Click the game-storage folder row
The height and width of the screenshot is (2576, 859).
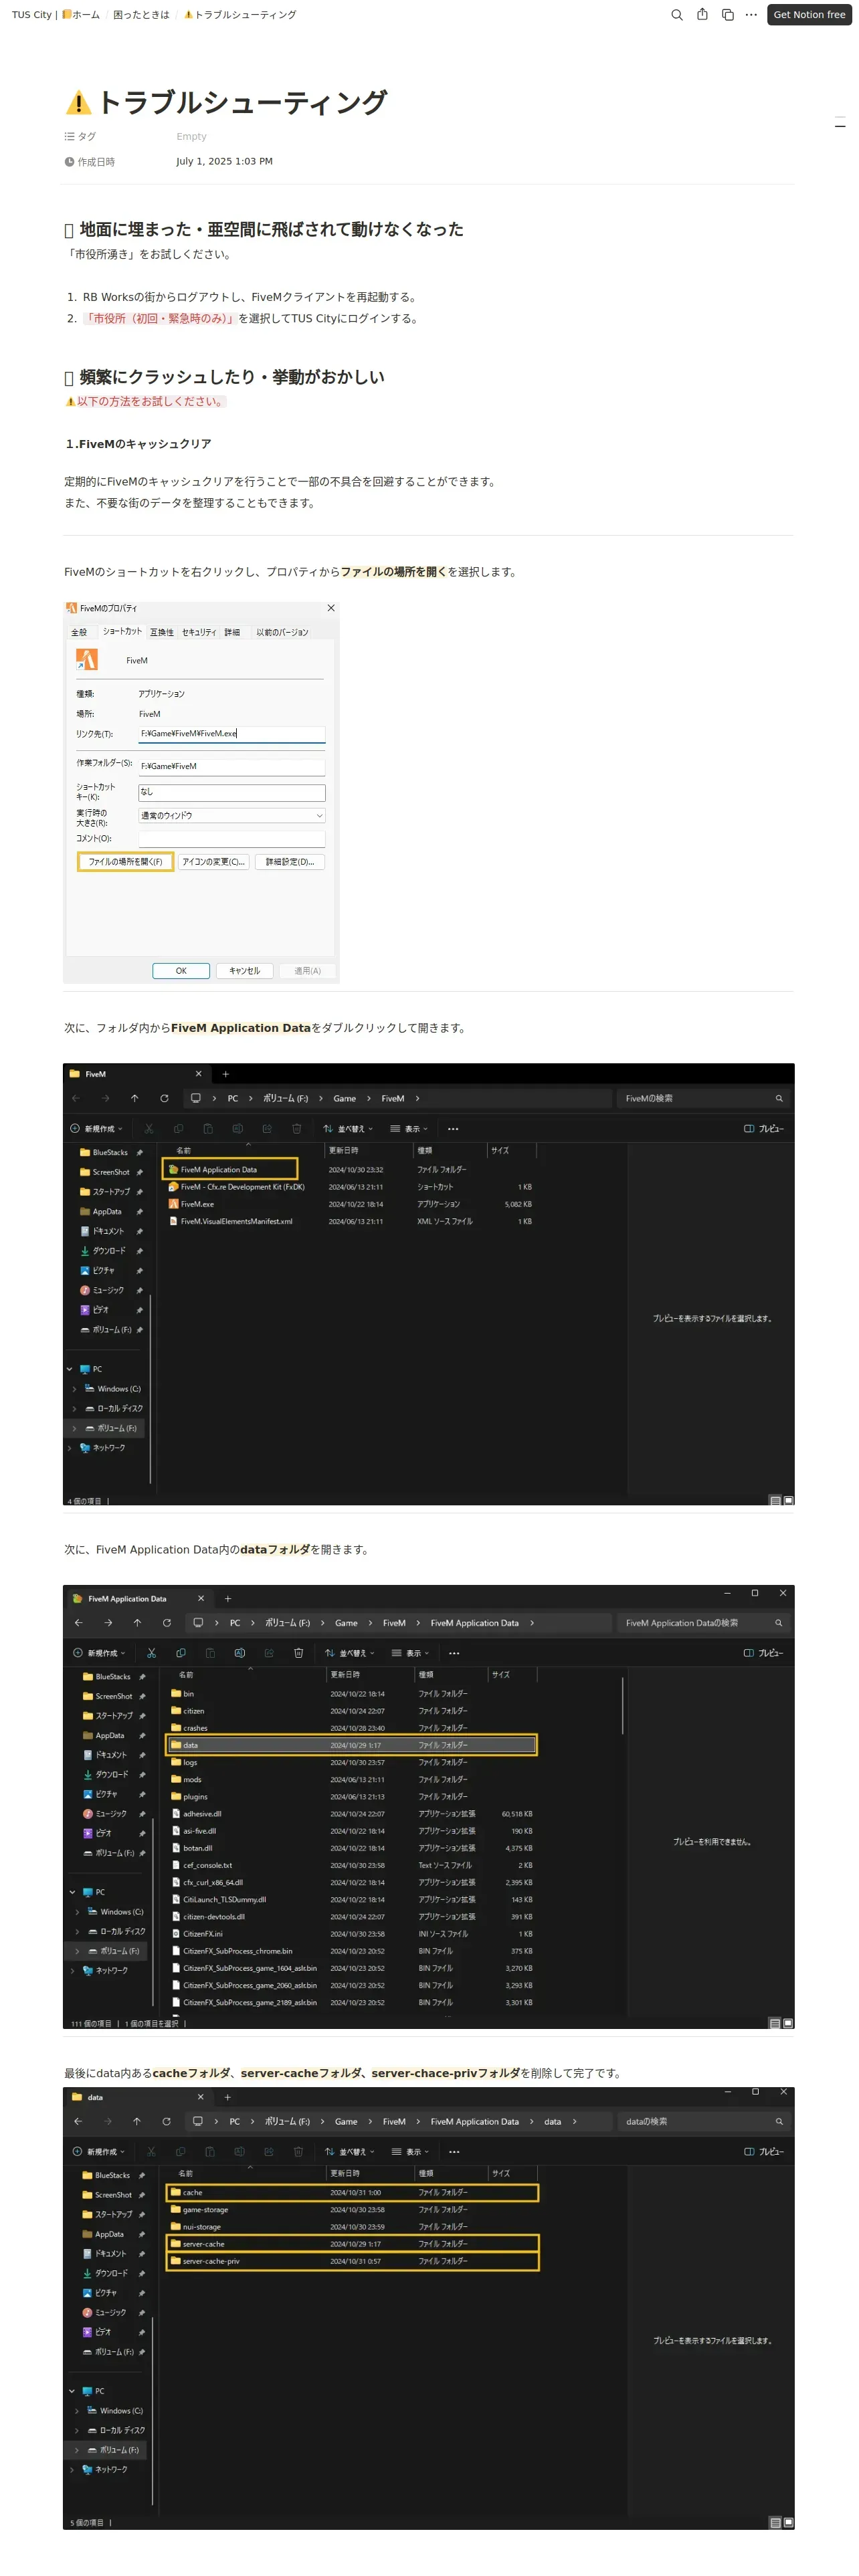click(352, 2209)
